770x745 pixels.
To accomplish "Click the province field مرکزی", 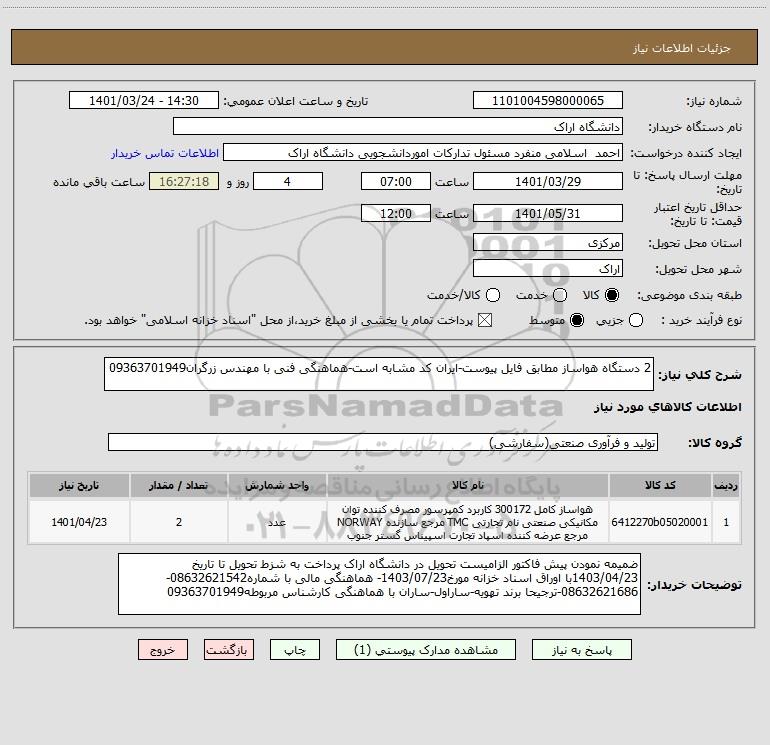I will pos(548,243).
